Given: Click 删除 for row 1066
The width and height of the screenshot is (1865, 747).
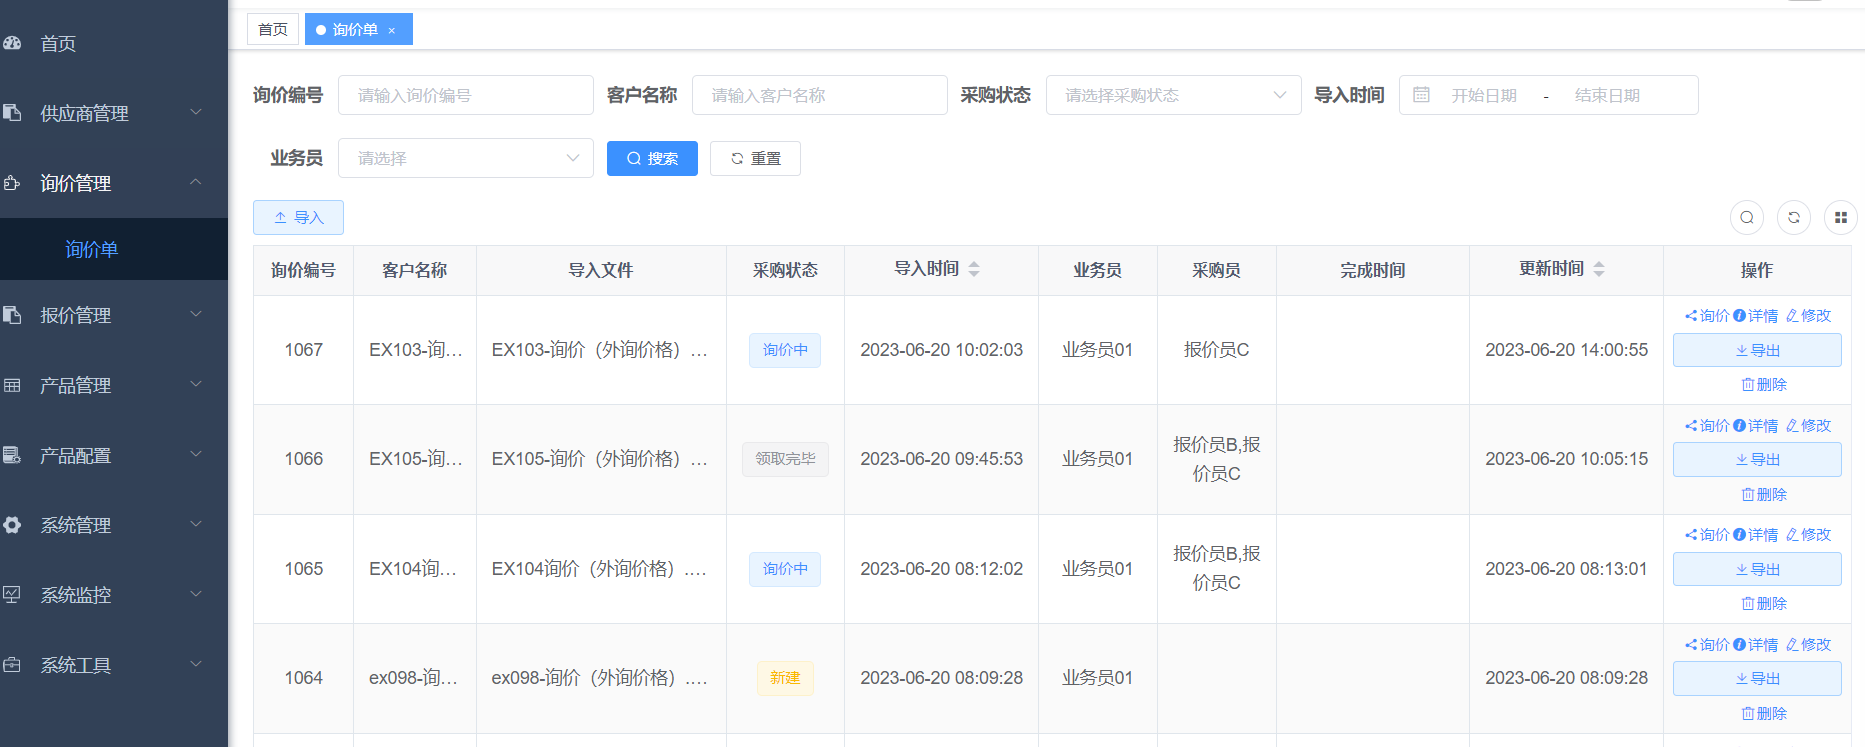Looking at the screenshot, I should click(1764, 494).
